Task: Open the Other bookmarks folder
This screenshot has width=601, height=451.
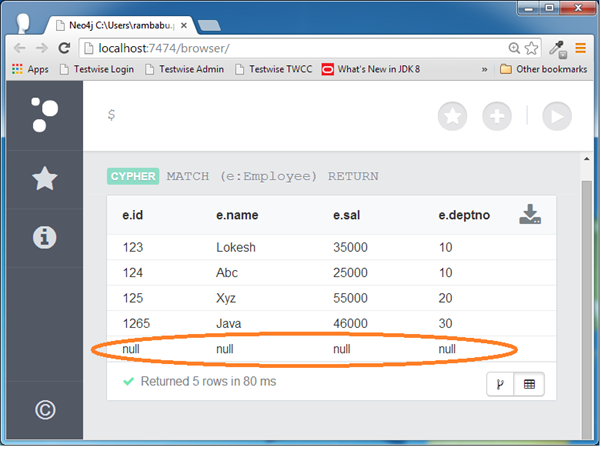Action: point(544,69)
